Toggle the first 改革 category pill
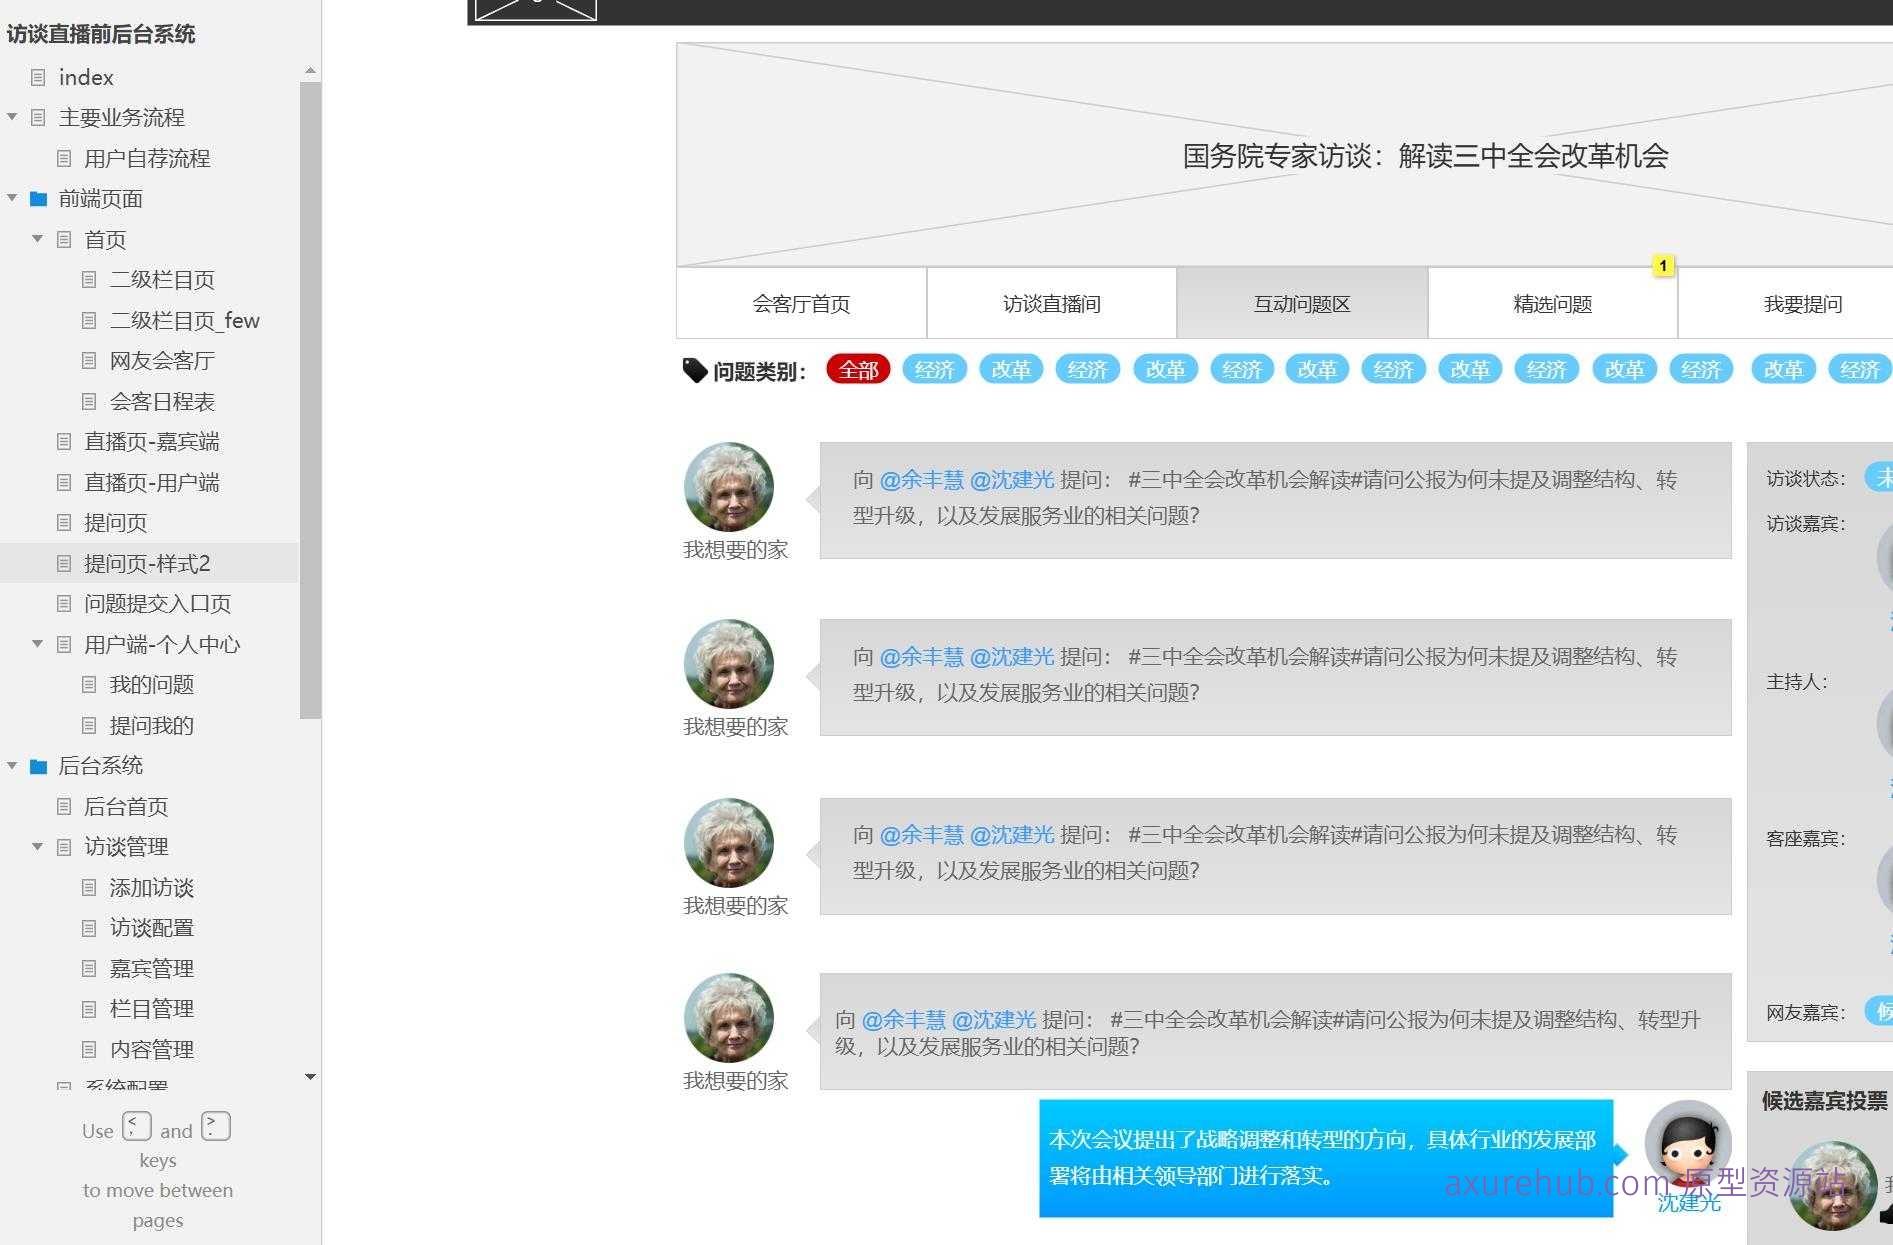This screenshot has height=1245, width=1893. point(1011,369)
